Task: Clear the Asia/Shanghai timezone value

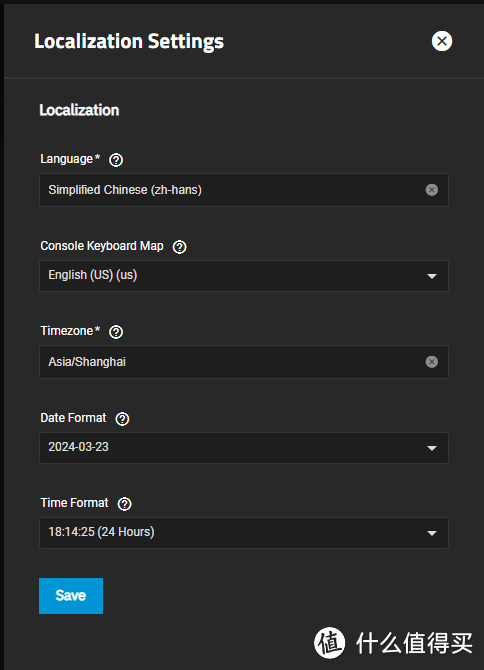Action: click(x=431, y=362)
